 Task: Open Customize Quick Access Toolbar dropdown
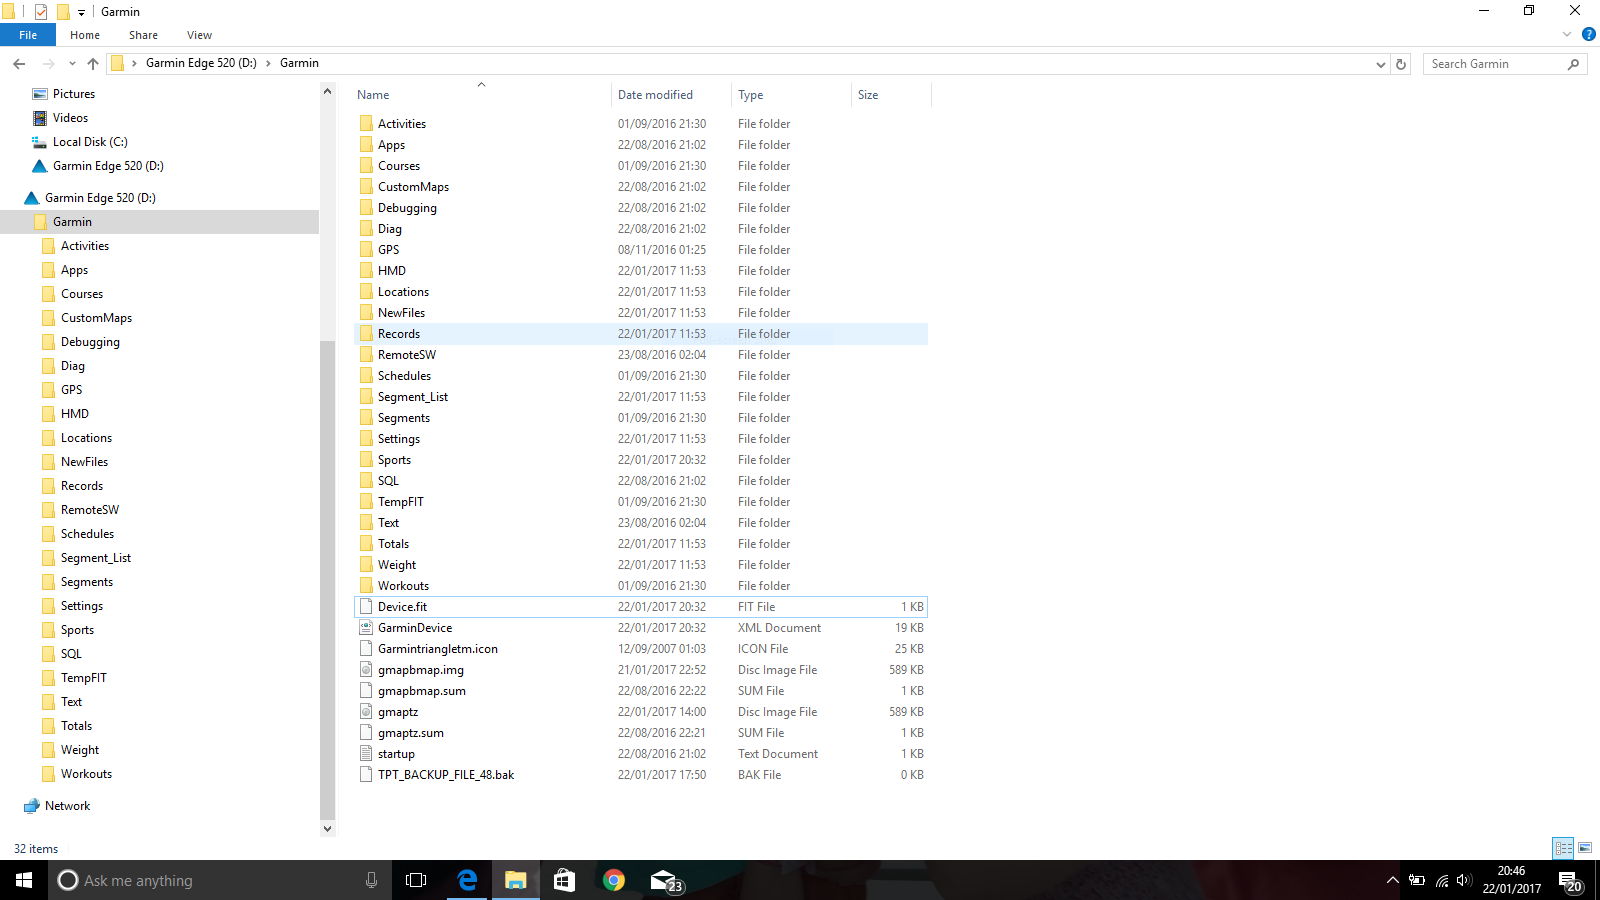[82, 13]
